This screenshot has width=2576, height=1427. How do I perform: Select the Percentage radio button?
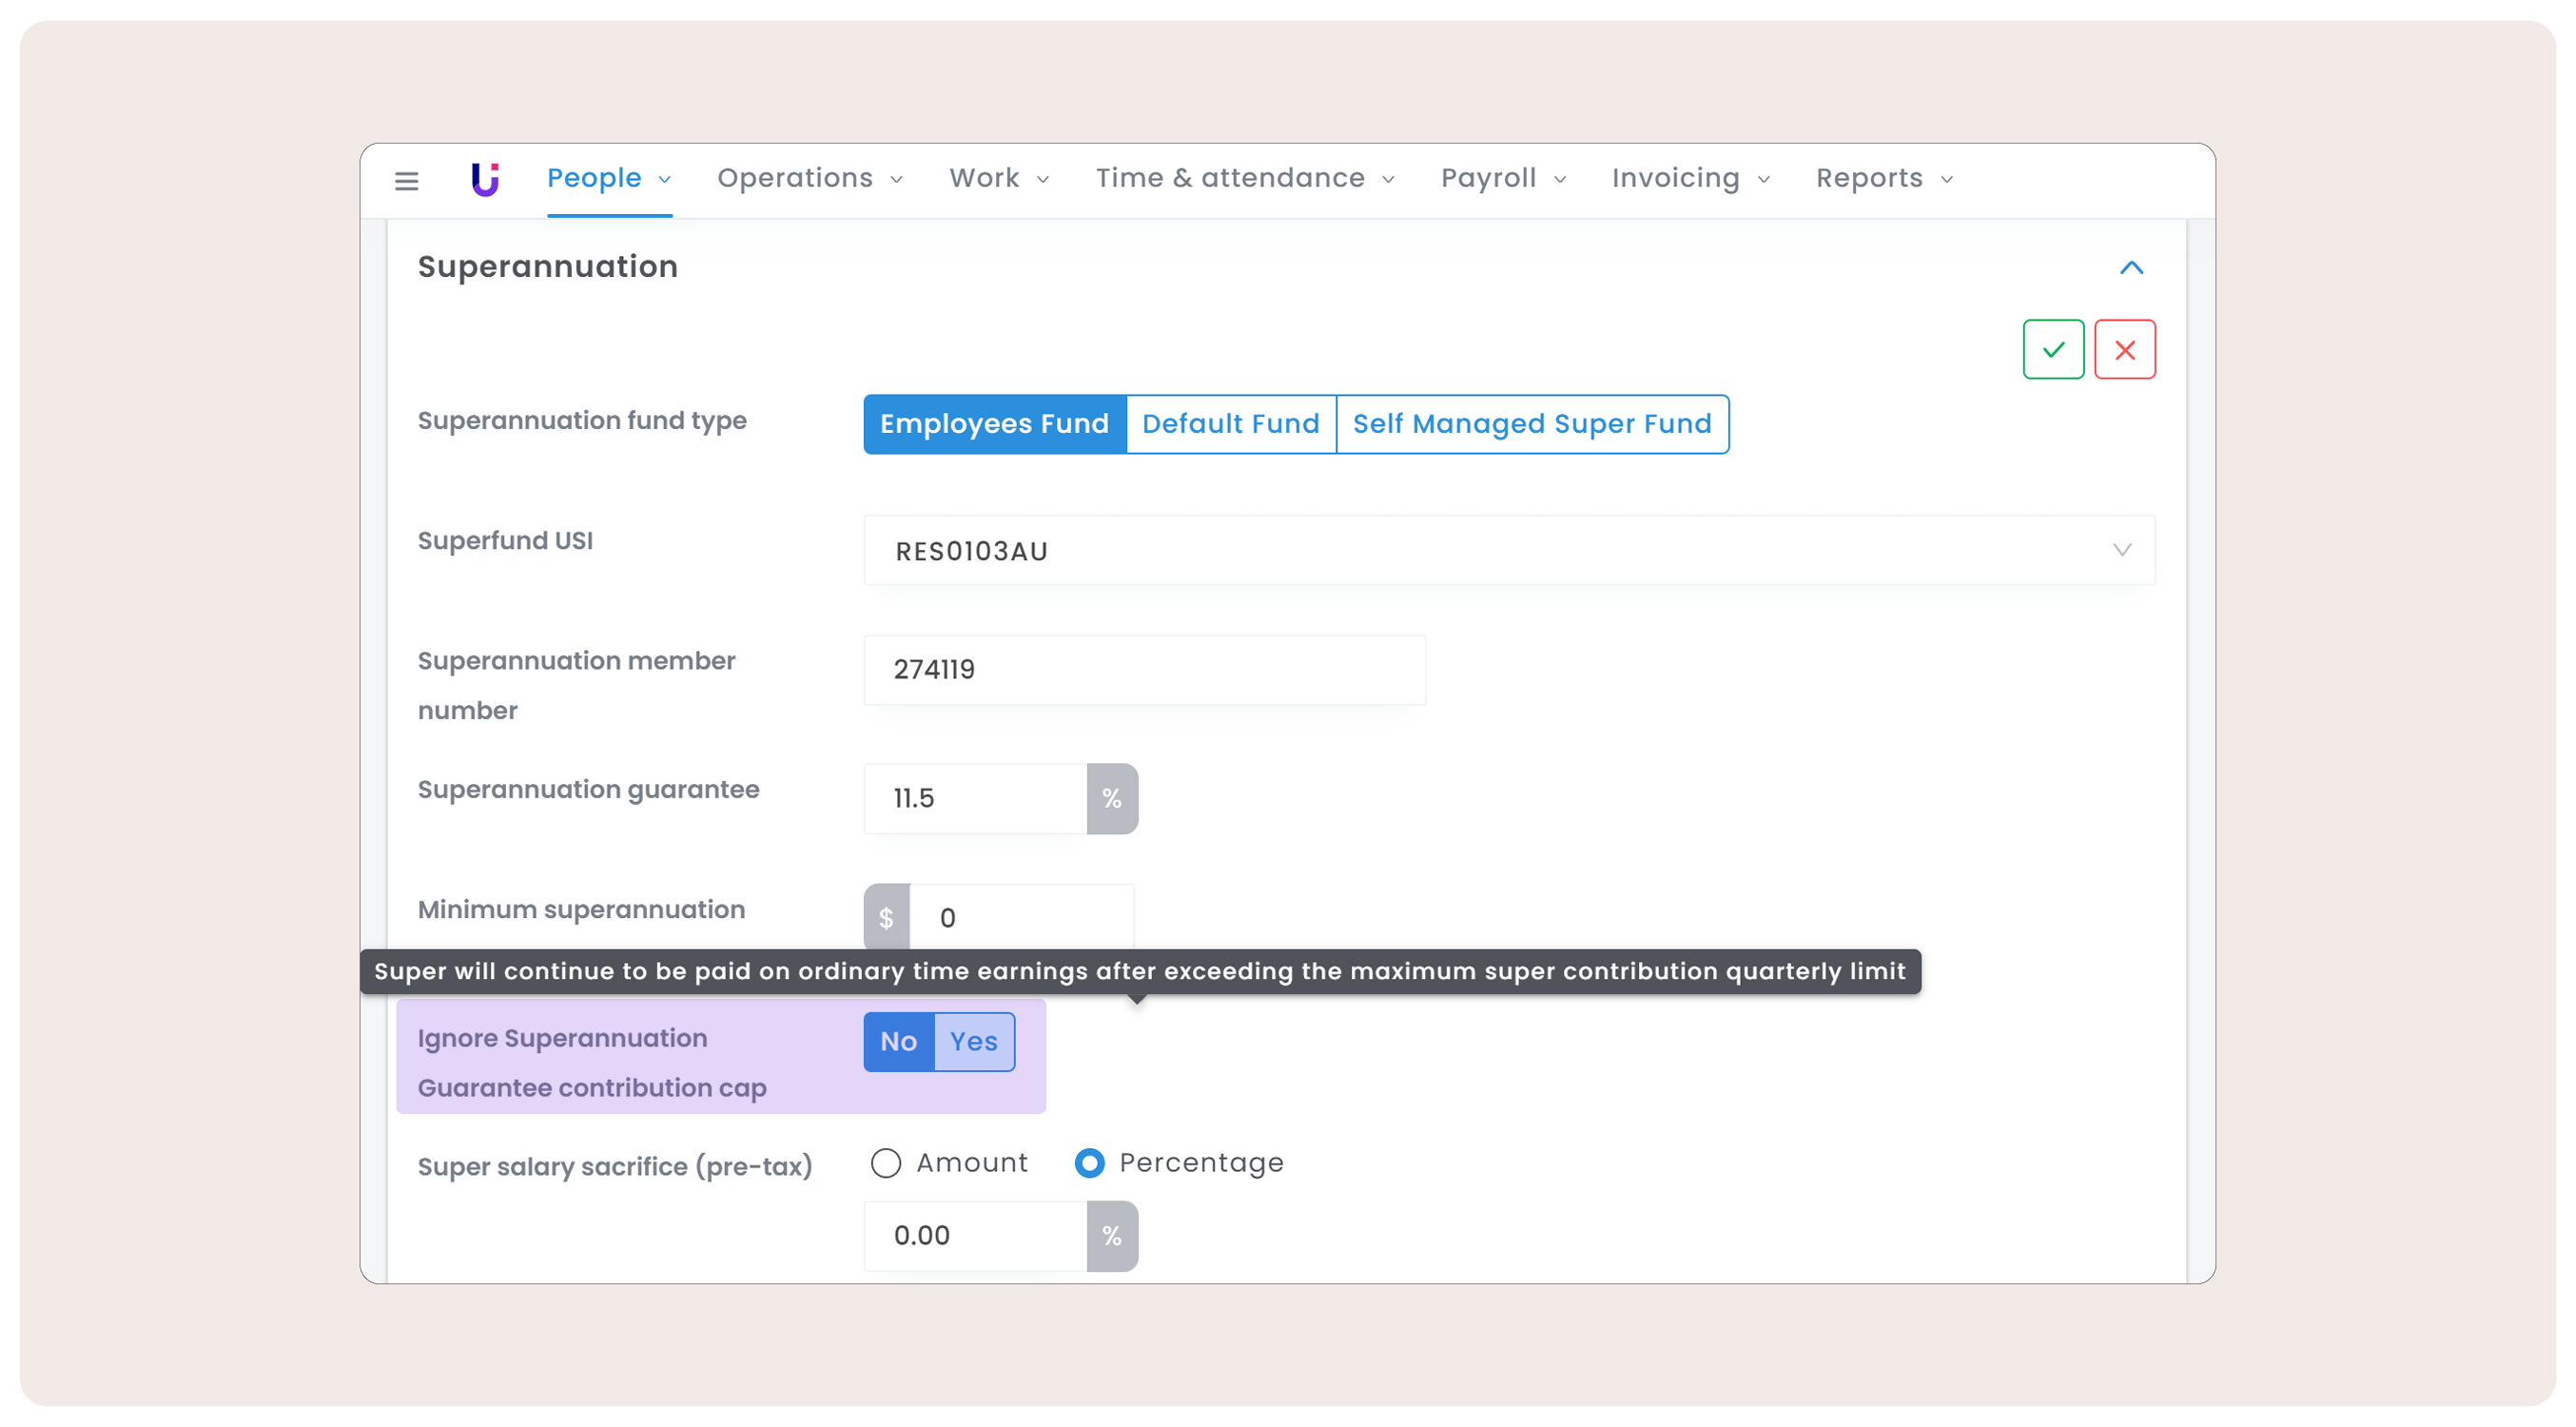coord(1089,1162)
